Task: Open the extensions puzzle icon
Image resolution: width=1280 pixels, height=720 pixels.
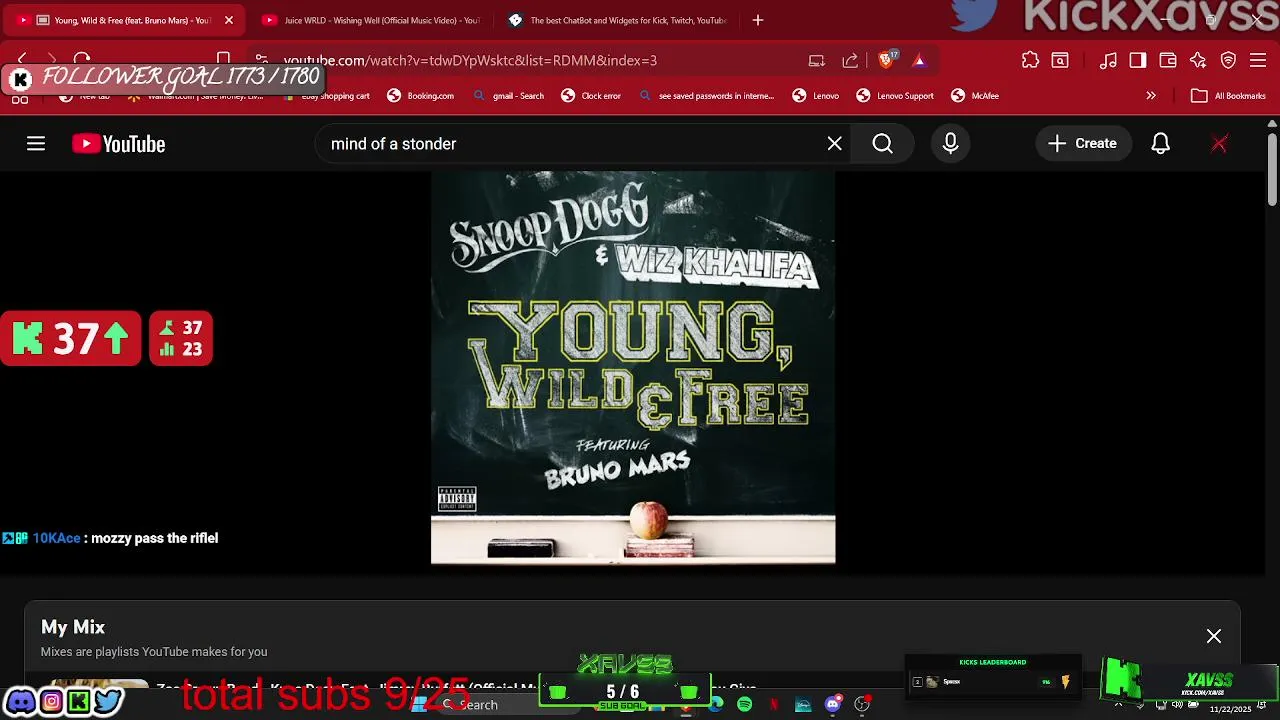Action: [1030, 60]
